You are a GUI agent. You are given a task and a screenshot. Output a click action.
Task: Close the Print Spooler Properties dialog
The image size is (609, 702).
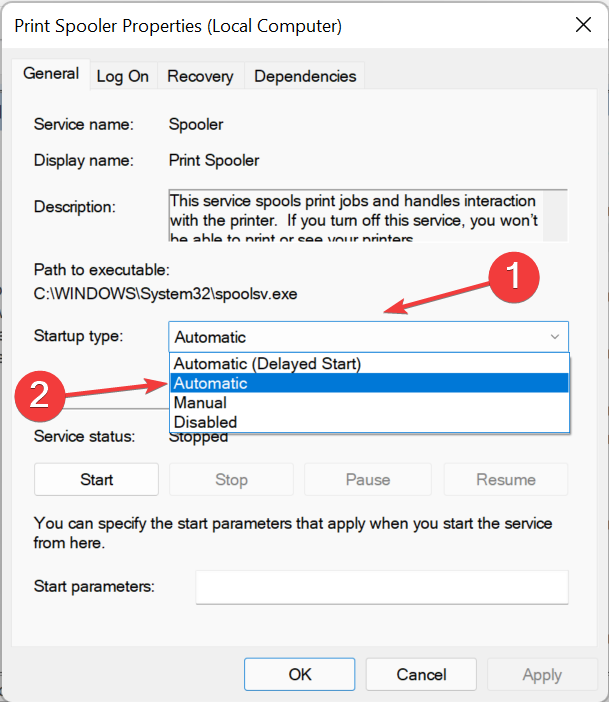click(583, 25)
